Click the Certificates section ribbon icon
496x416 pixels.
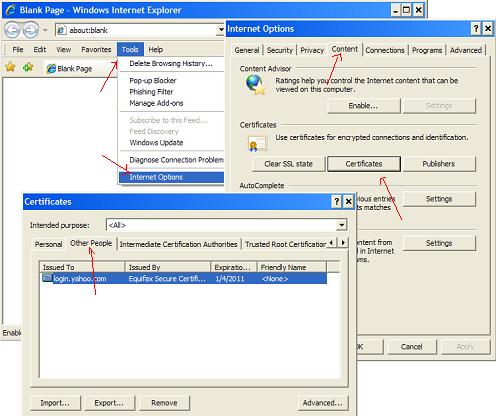(x=257, y=144)
